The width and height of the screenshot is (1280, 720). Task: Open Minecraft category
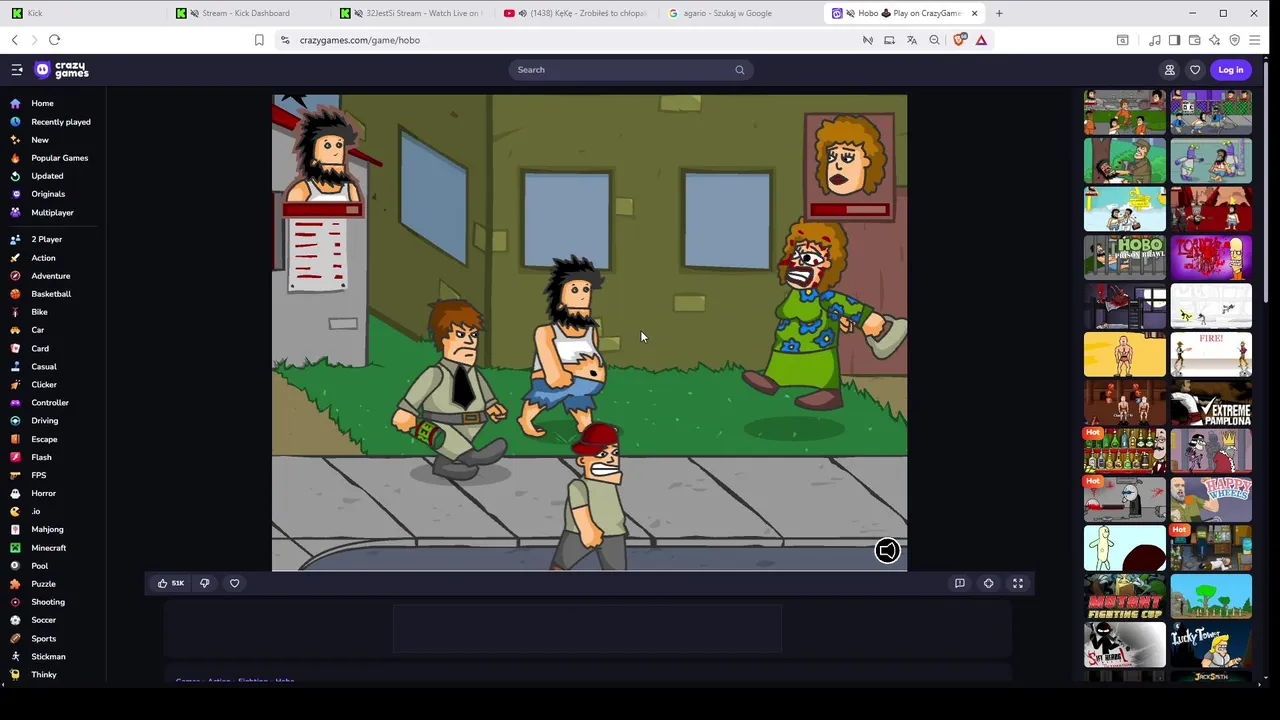click(48, 548)
